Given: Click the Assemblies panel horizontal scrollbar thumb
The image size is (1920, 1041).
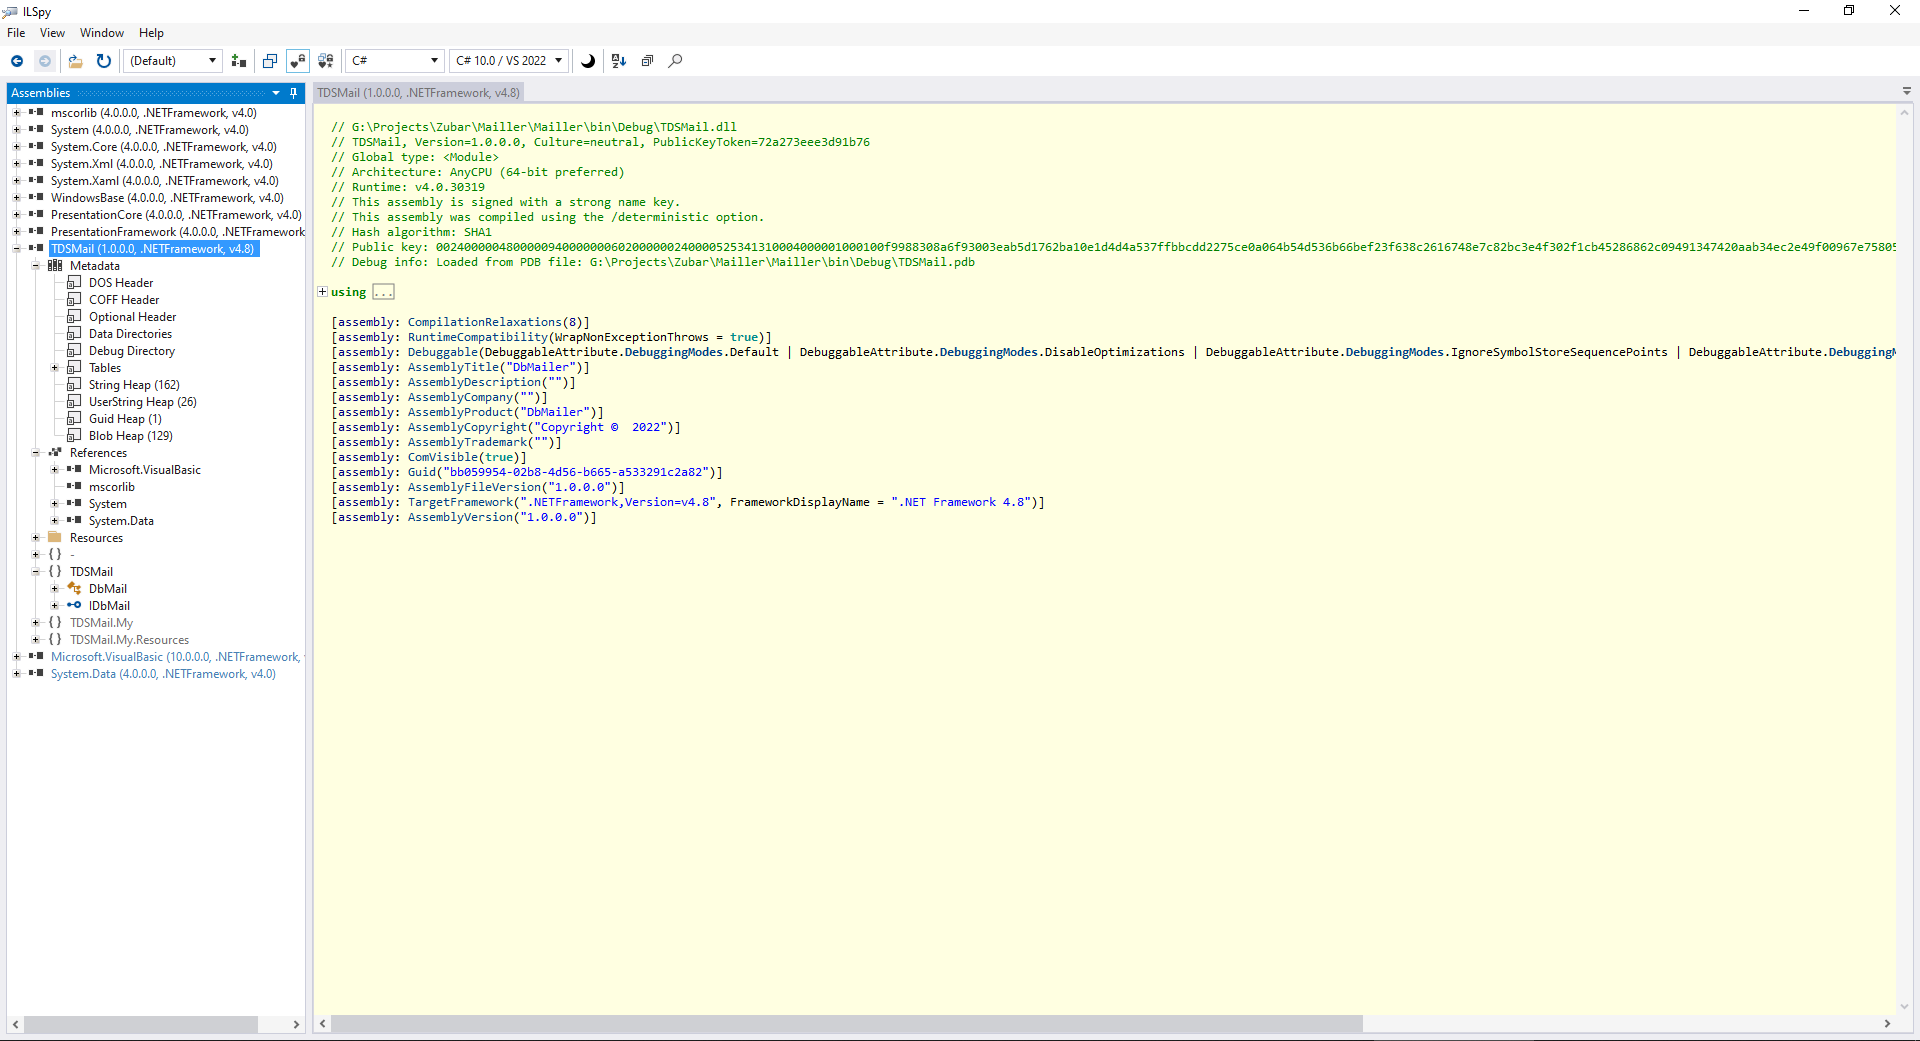Looking at the screenshot, I should 141,1024.
